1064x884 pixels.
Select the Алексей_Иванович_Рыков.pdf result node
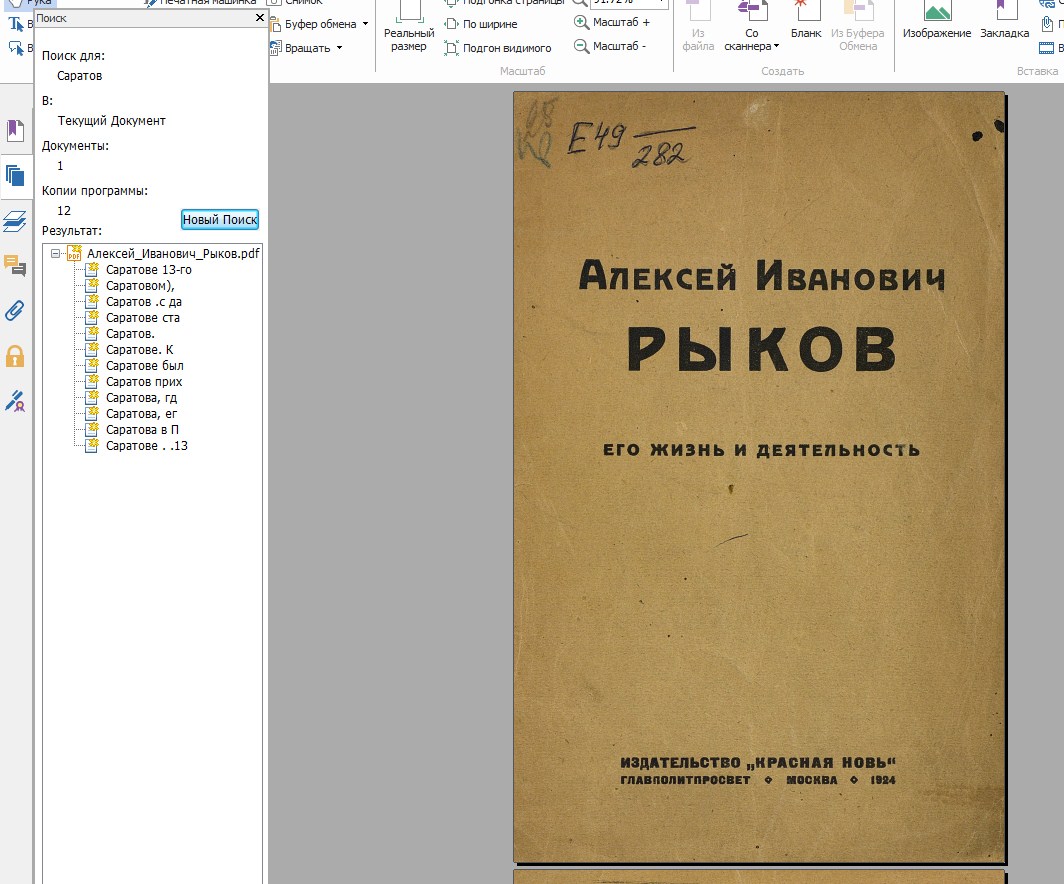(173, 254)
